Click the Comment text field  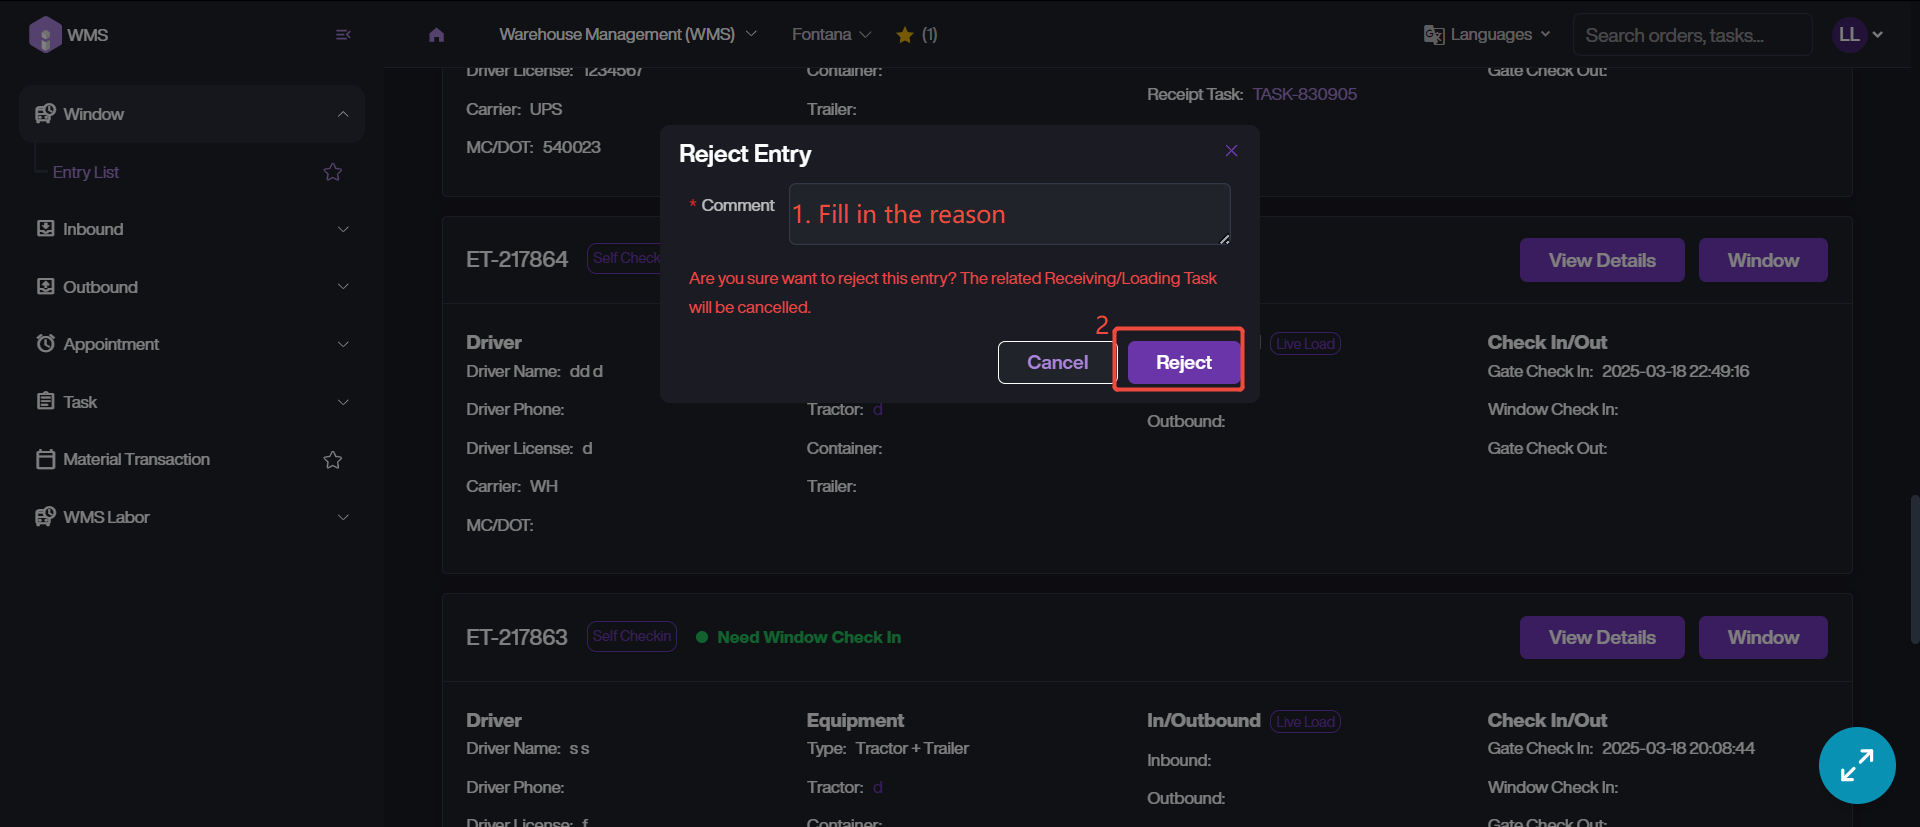[1009, 214]
